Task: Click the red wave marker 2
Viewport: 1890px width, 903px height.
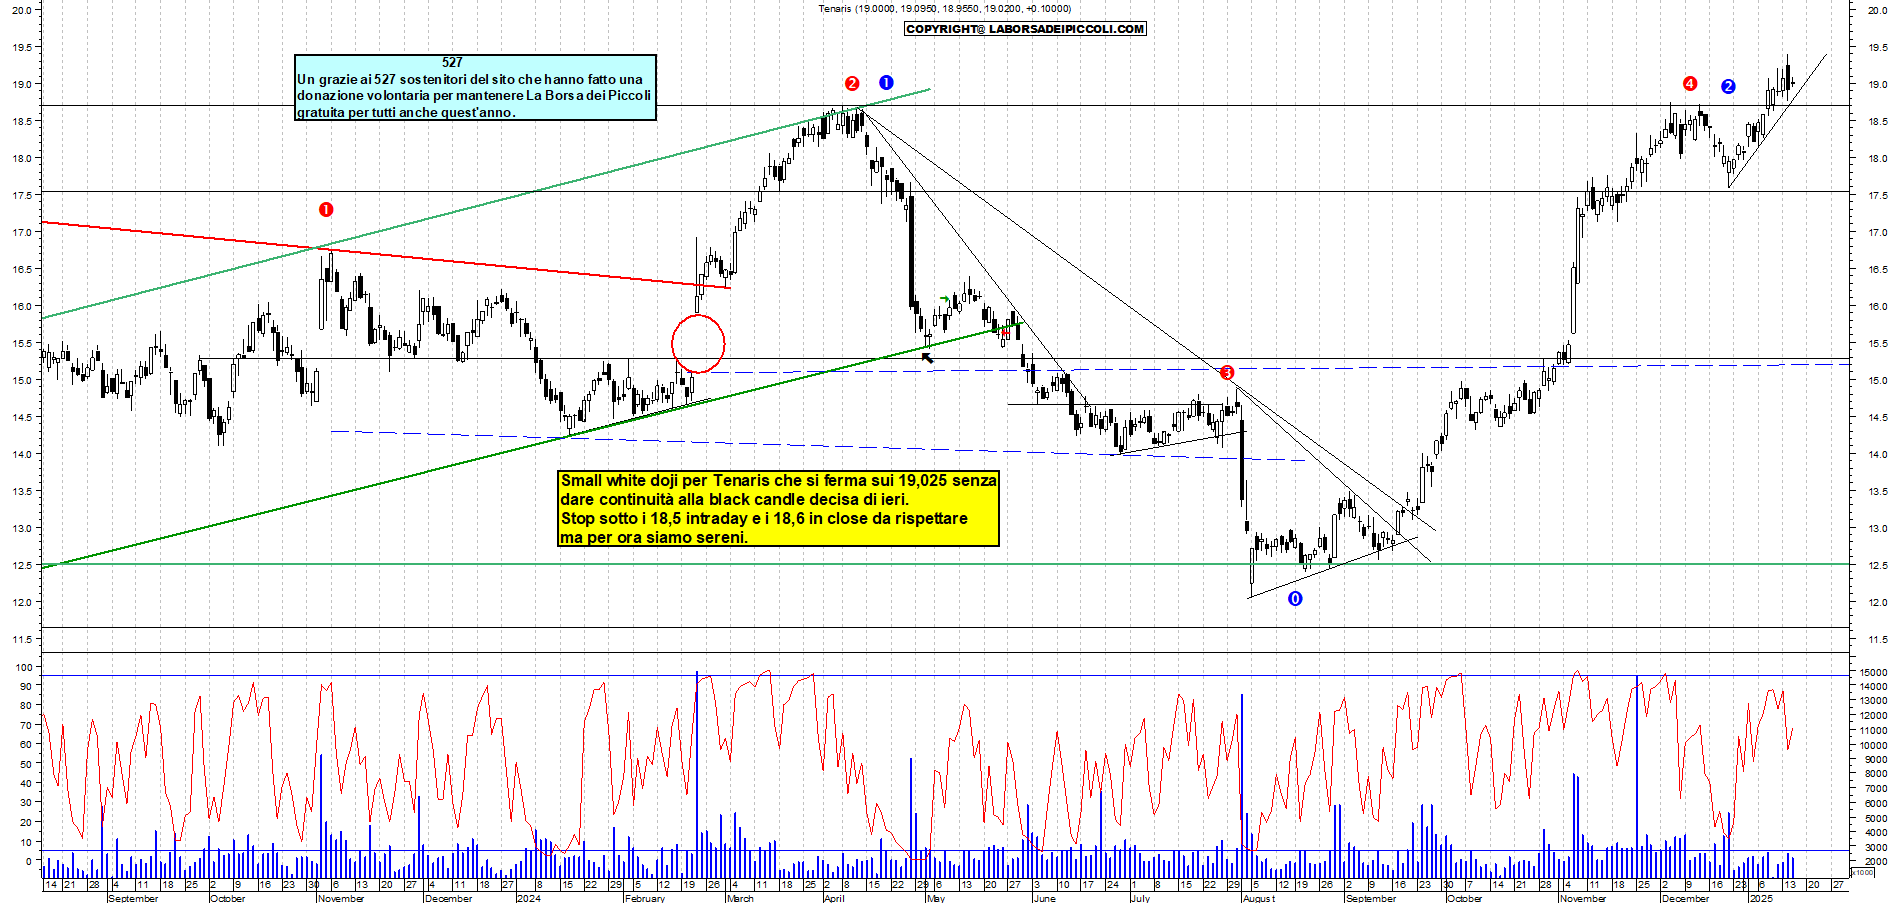Action: [x=852, y=84]
